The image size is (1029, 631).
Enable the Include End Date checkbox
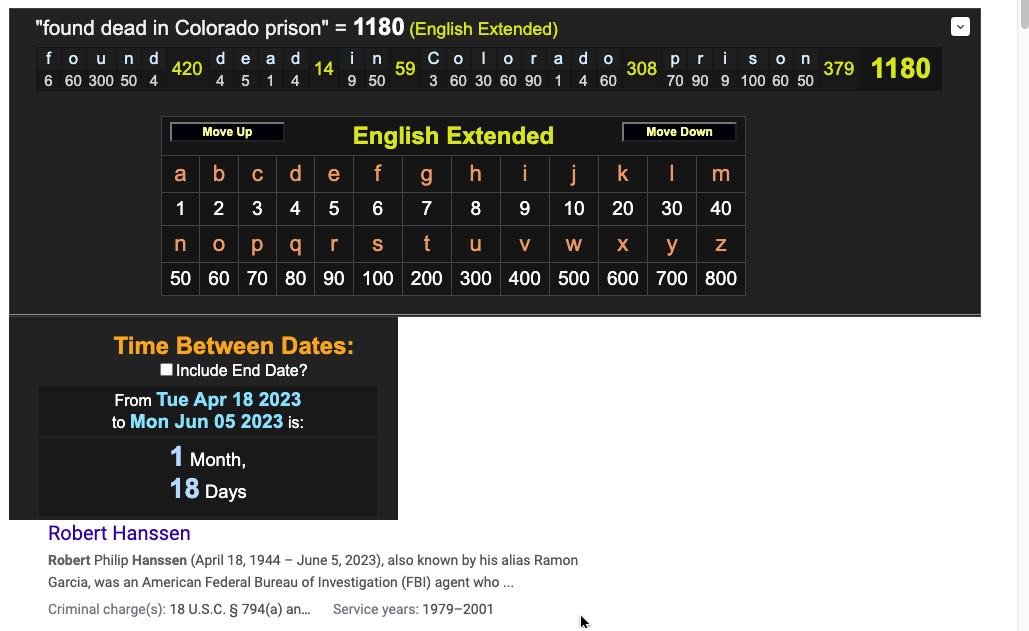click(x=167, y=370)
